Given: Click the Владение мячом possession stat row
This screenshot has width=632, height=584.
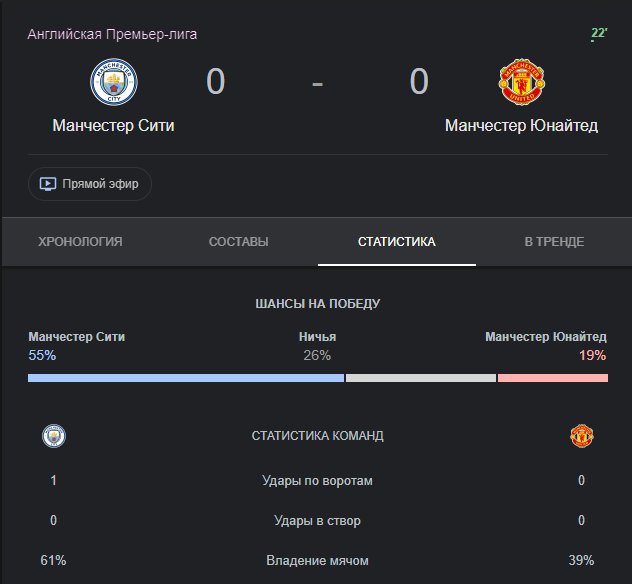Looking at the screenshot, I should click(317, 561).
